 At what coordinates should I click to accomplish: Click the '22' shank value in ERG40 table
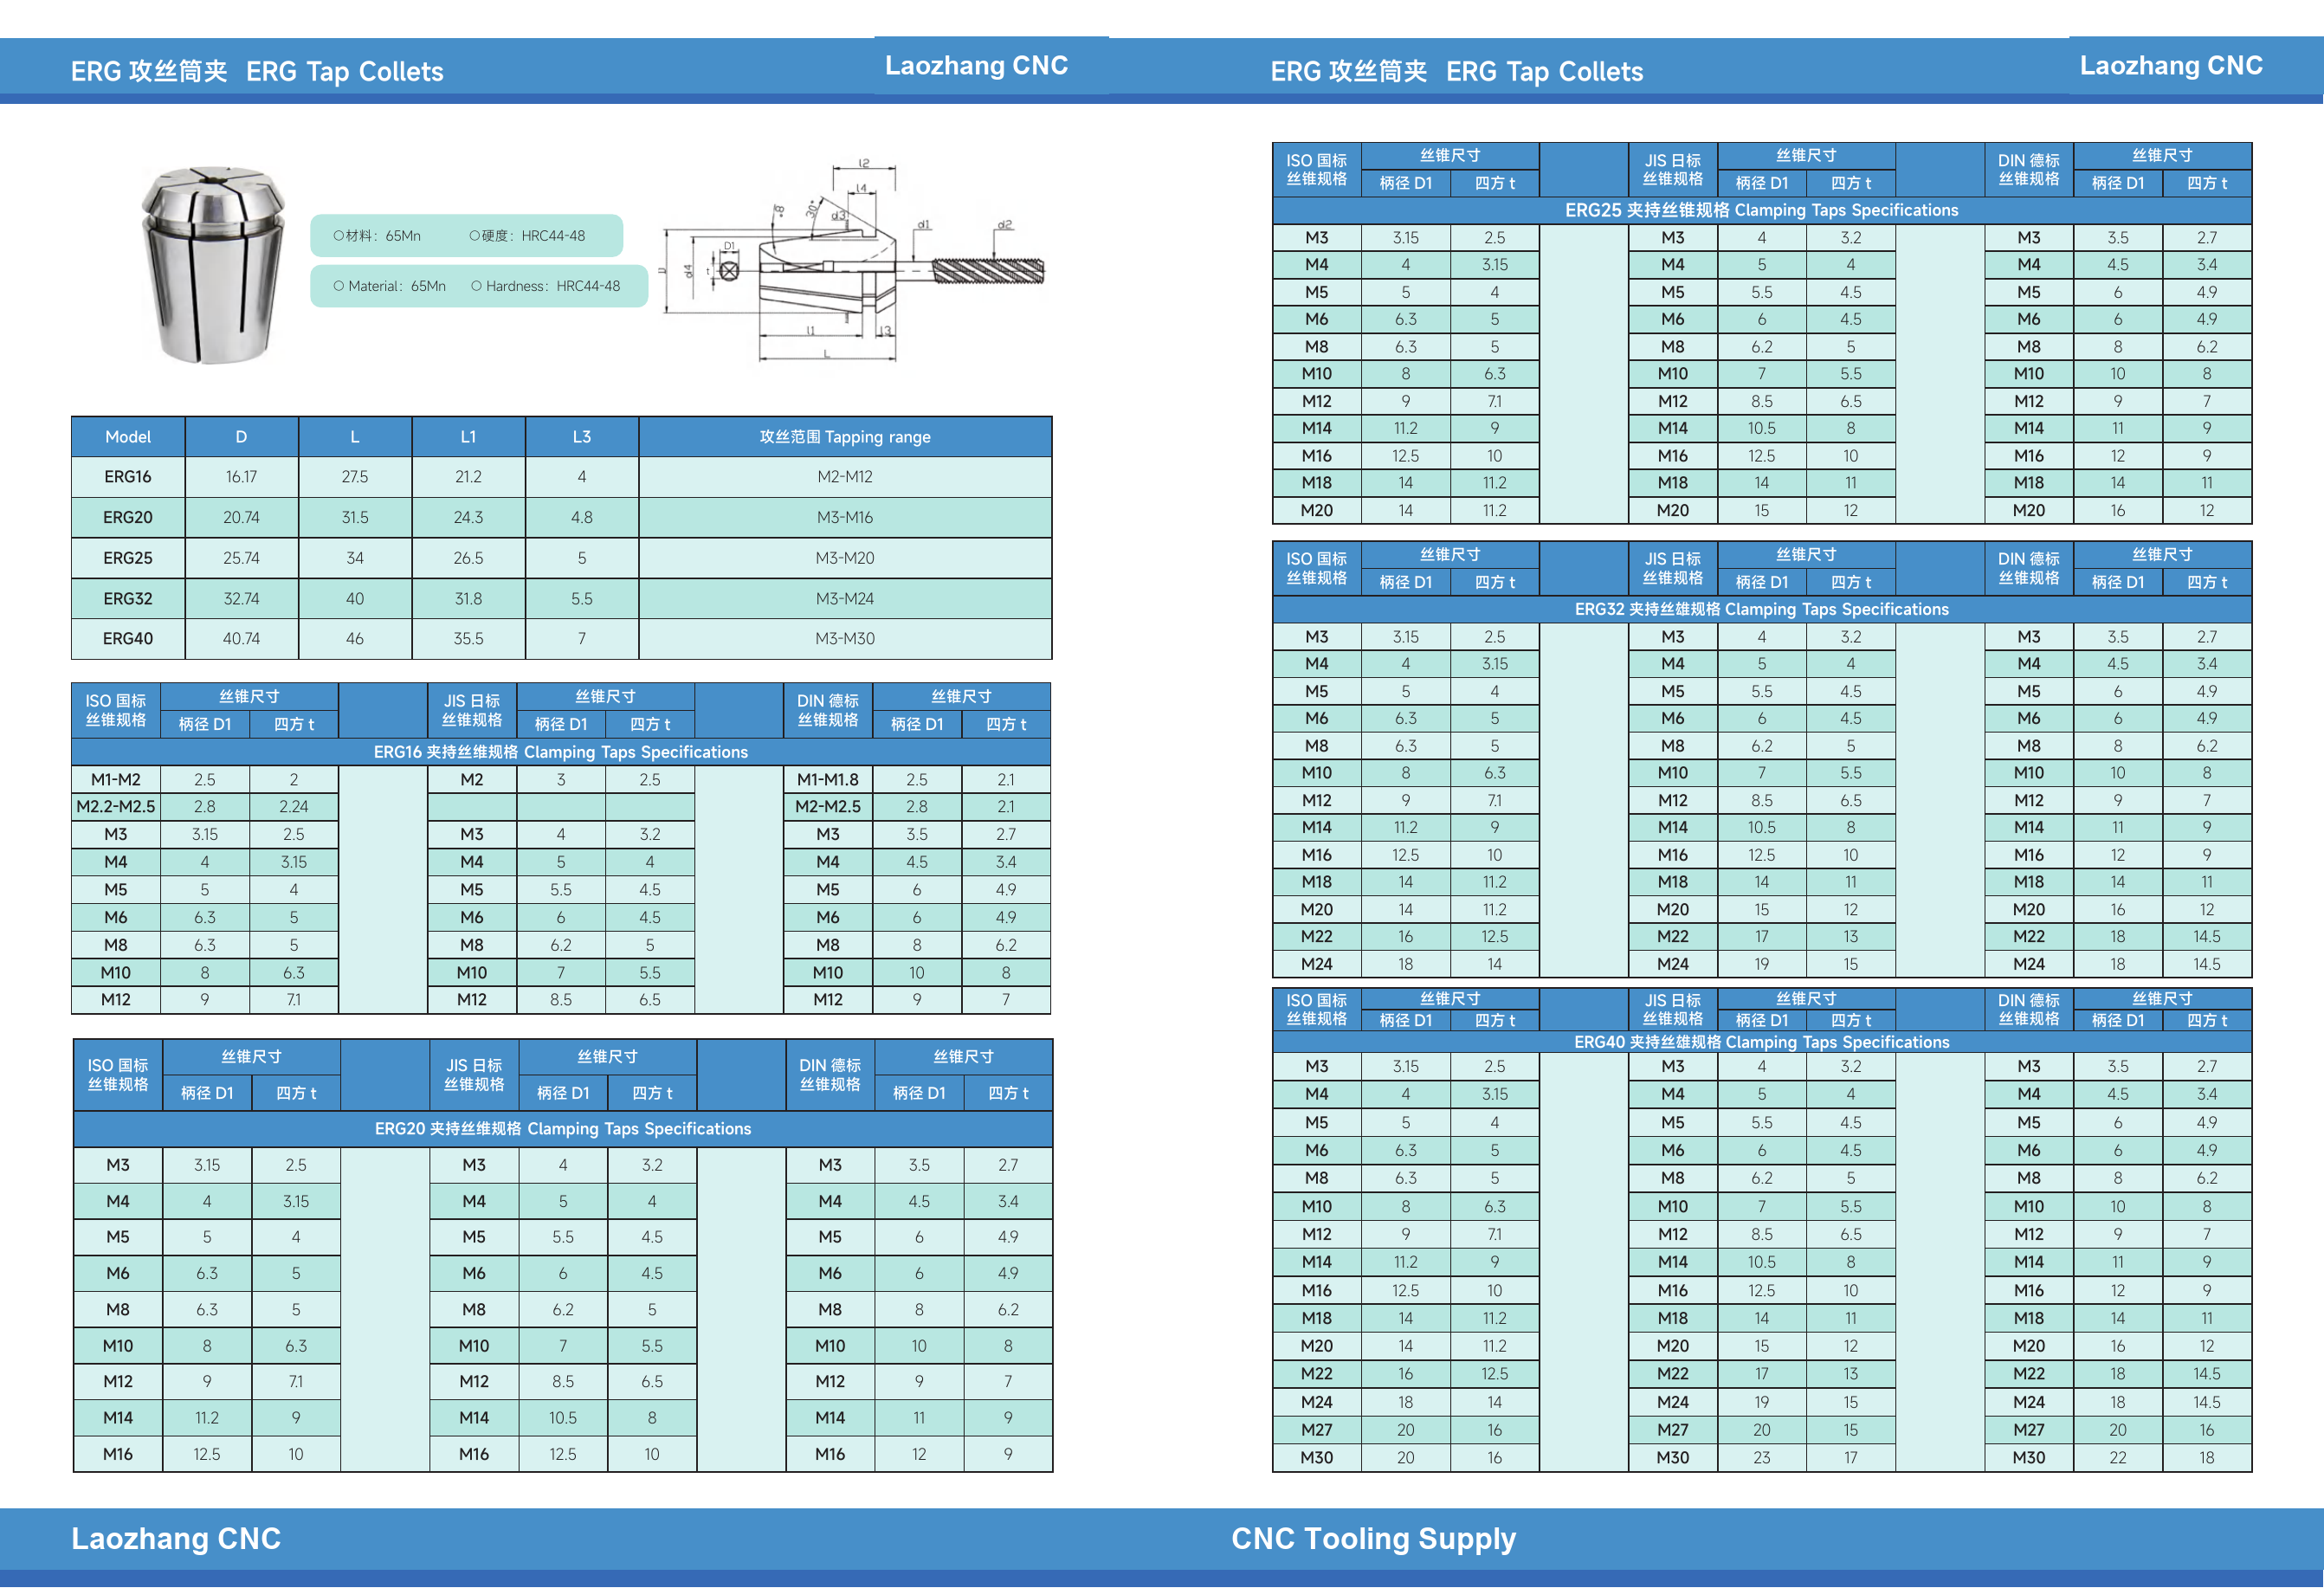pos(2118,1458)
